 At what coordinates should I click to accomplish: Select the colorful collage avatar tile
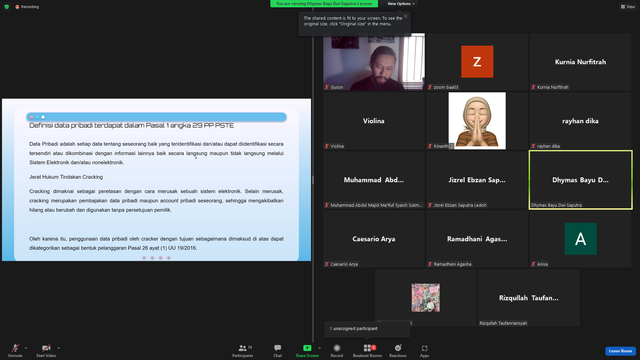coord(426,298)
